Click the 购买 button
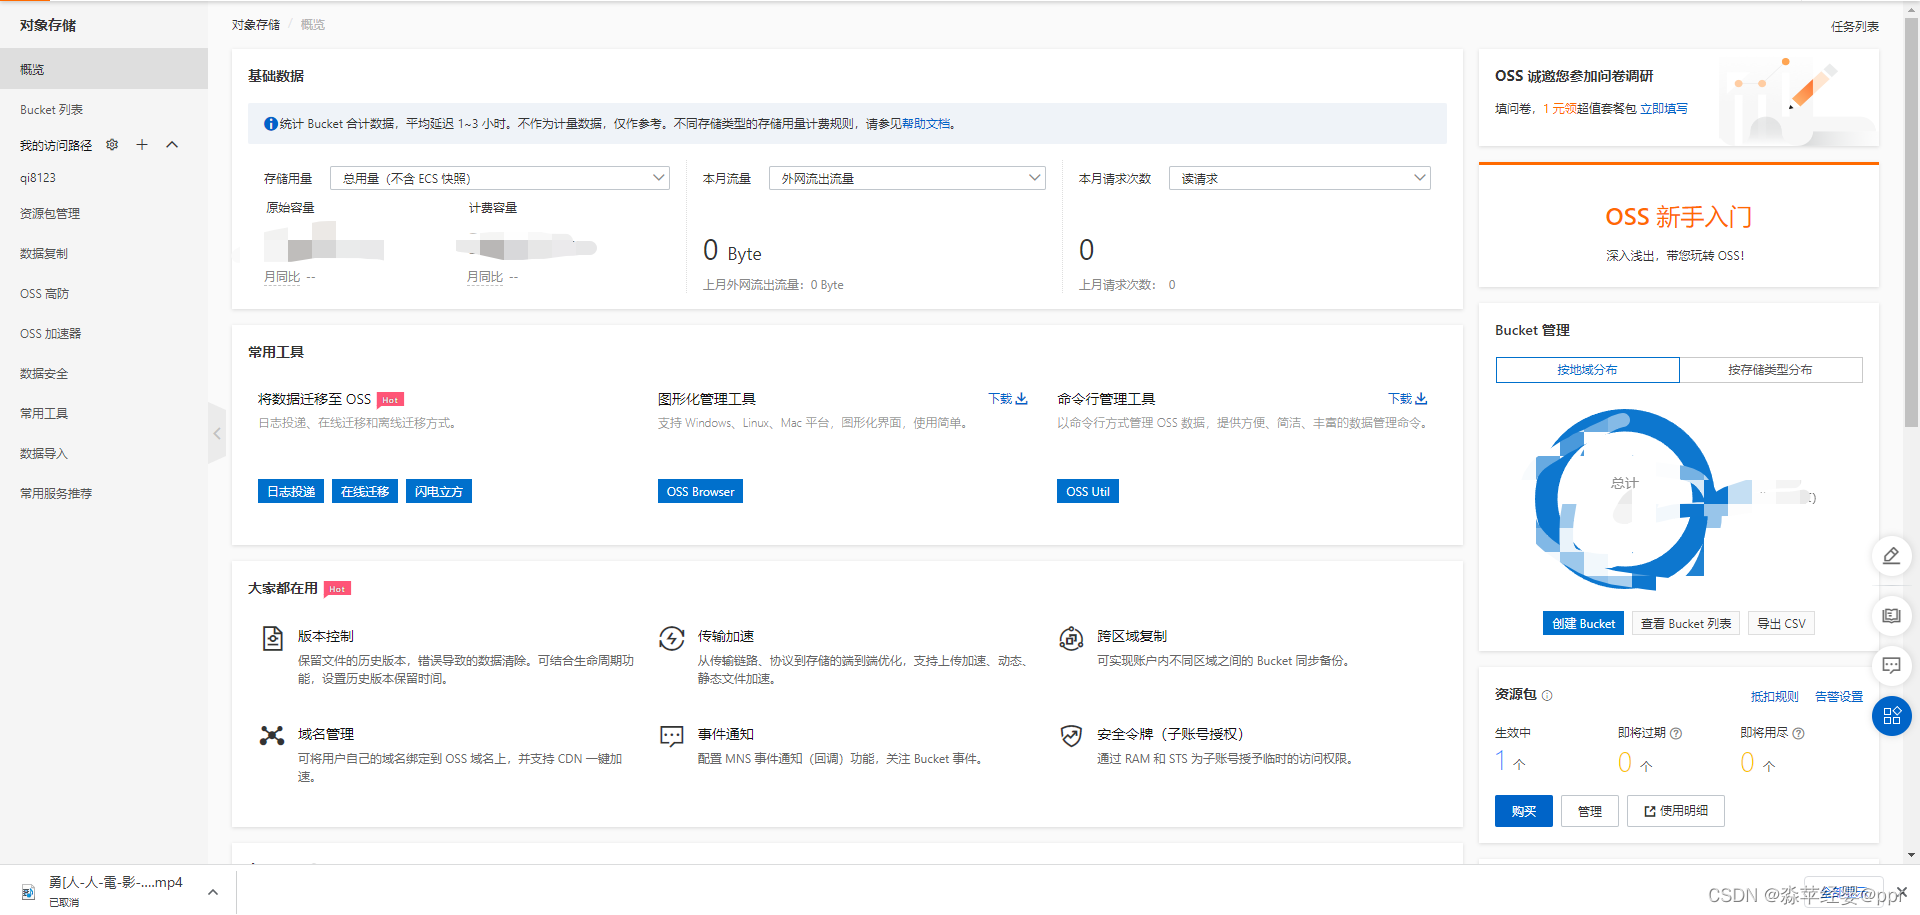 point(1524,811)
